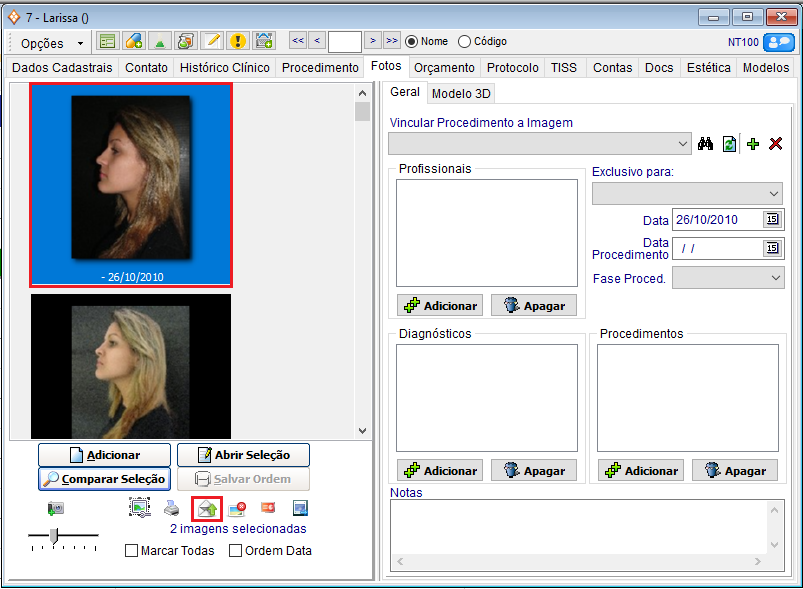Open the Exclusivo para dropdown

coord(775,193)
